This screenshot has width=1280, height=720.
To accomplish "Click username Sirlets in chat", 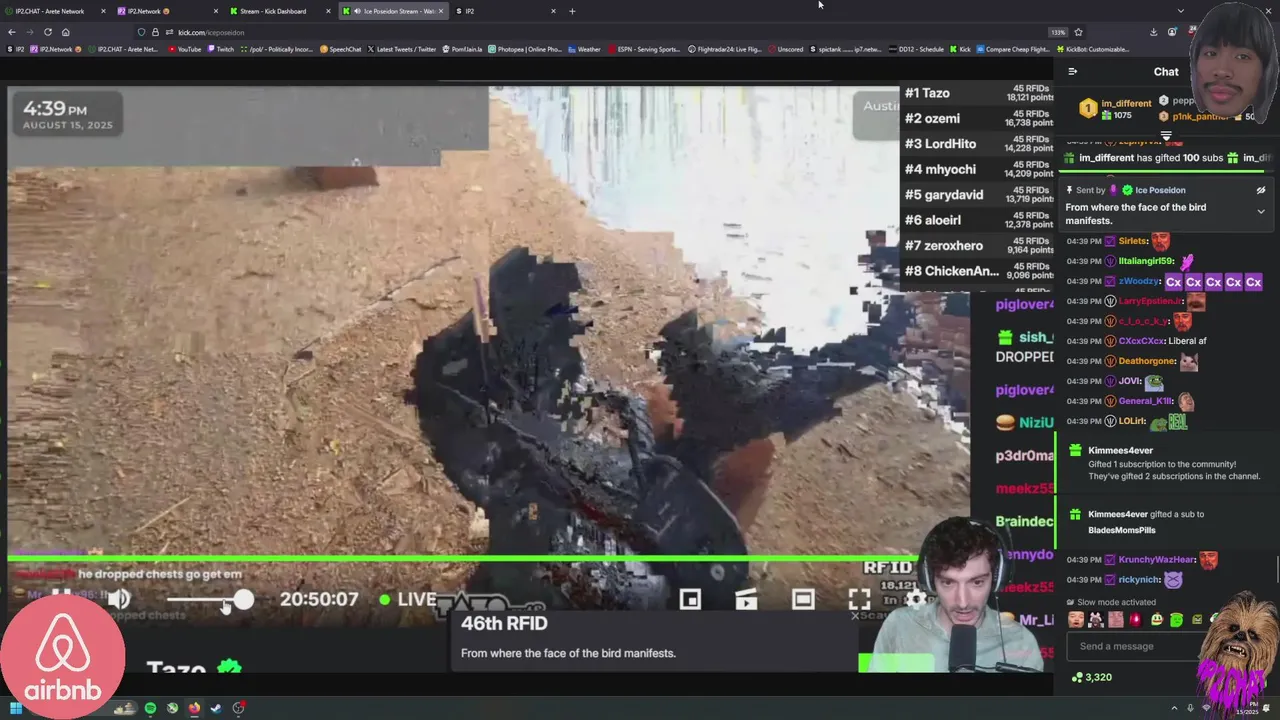I will [1132, 241].
